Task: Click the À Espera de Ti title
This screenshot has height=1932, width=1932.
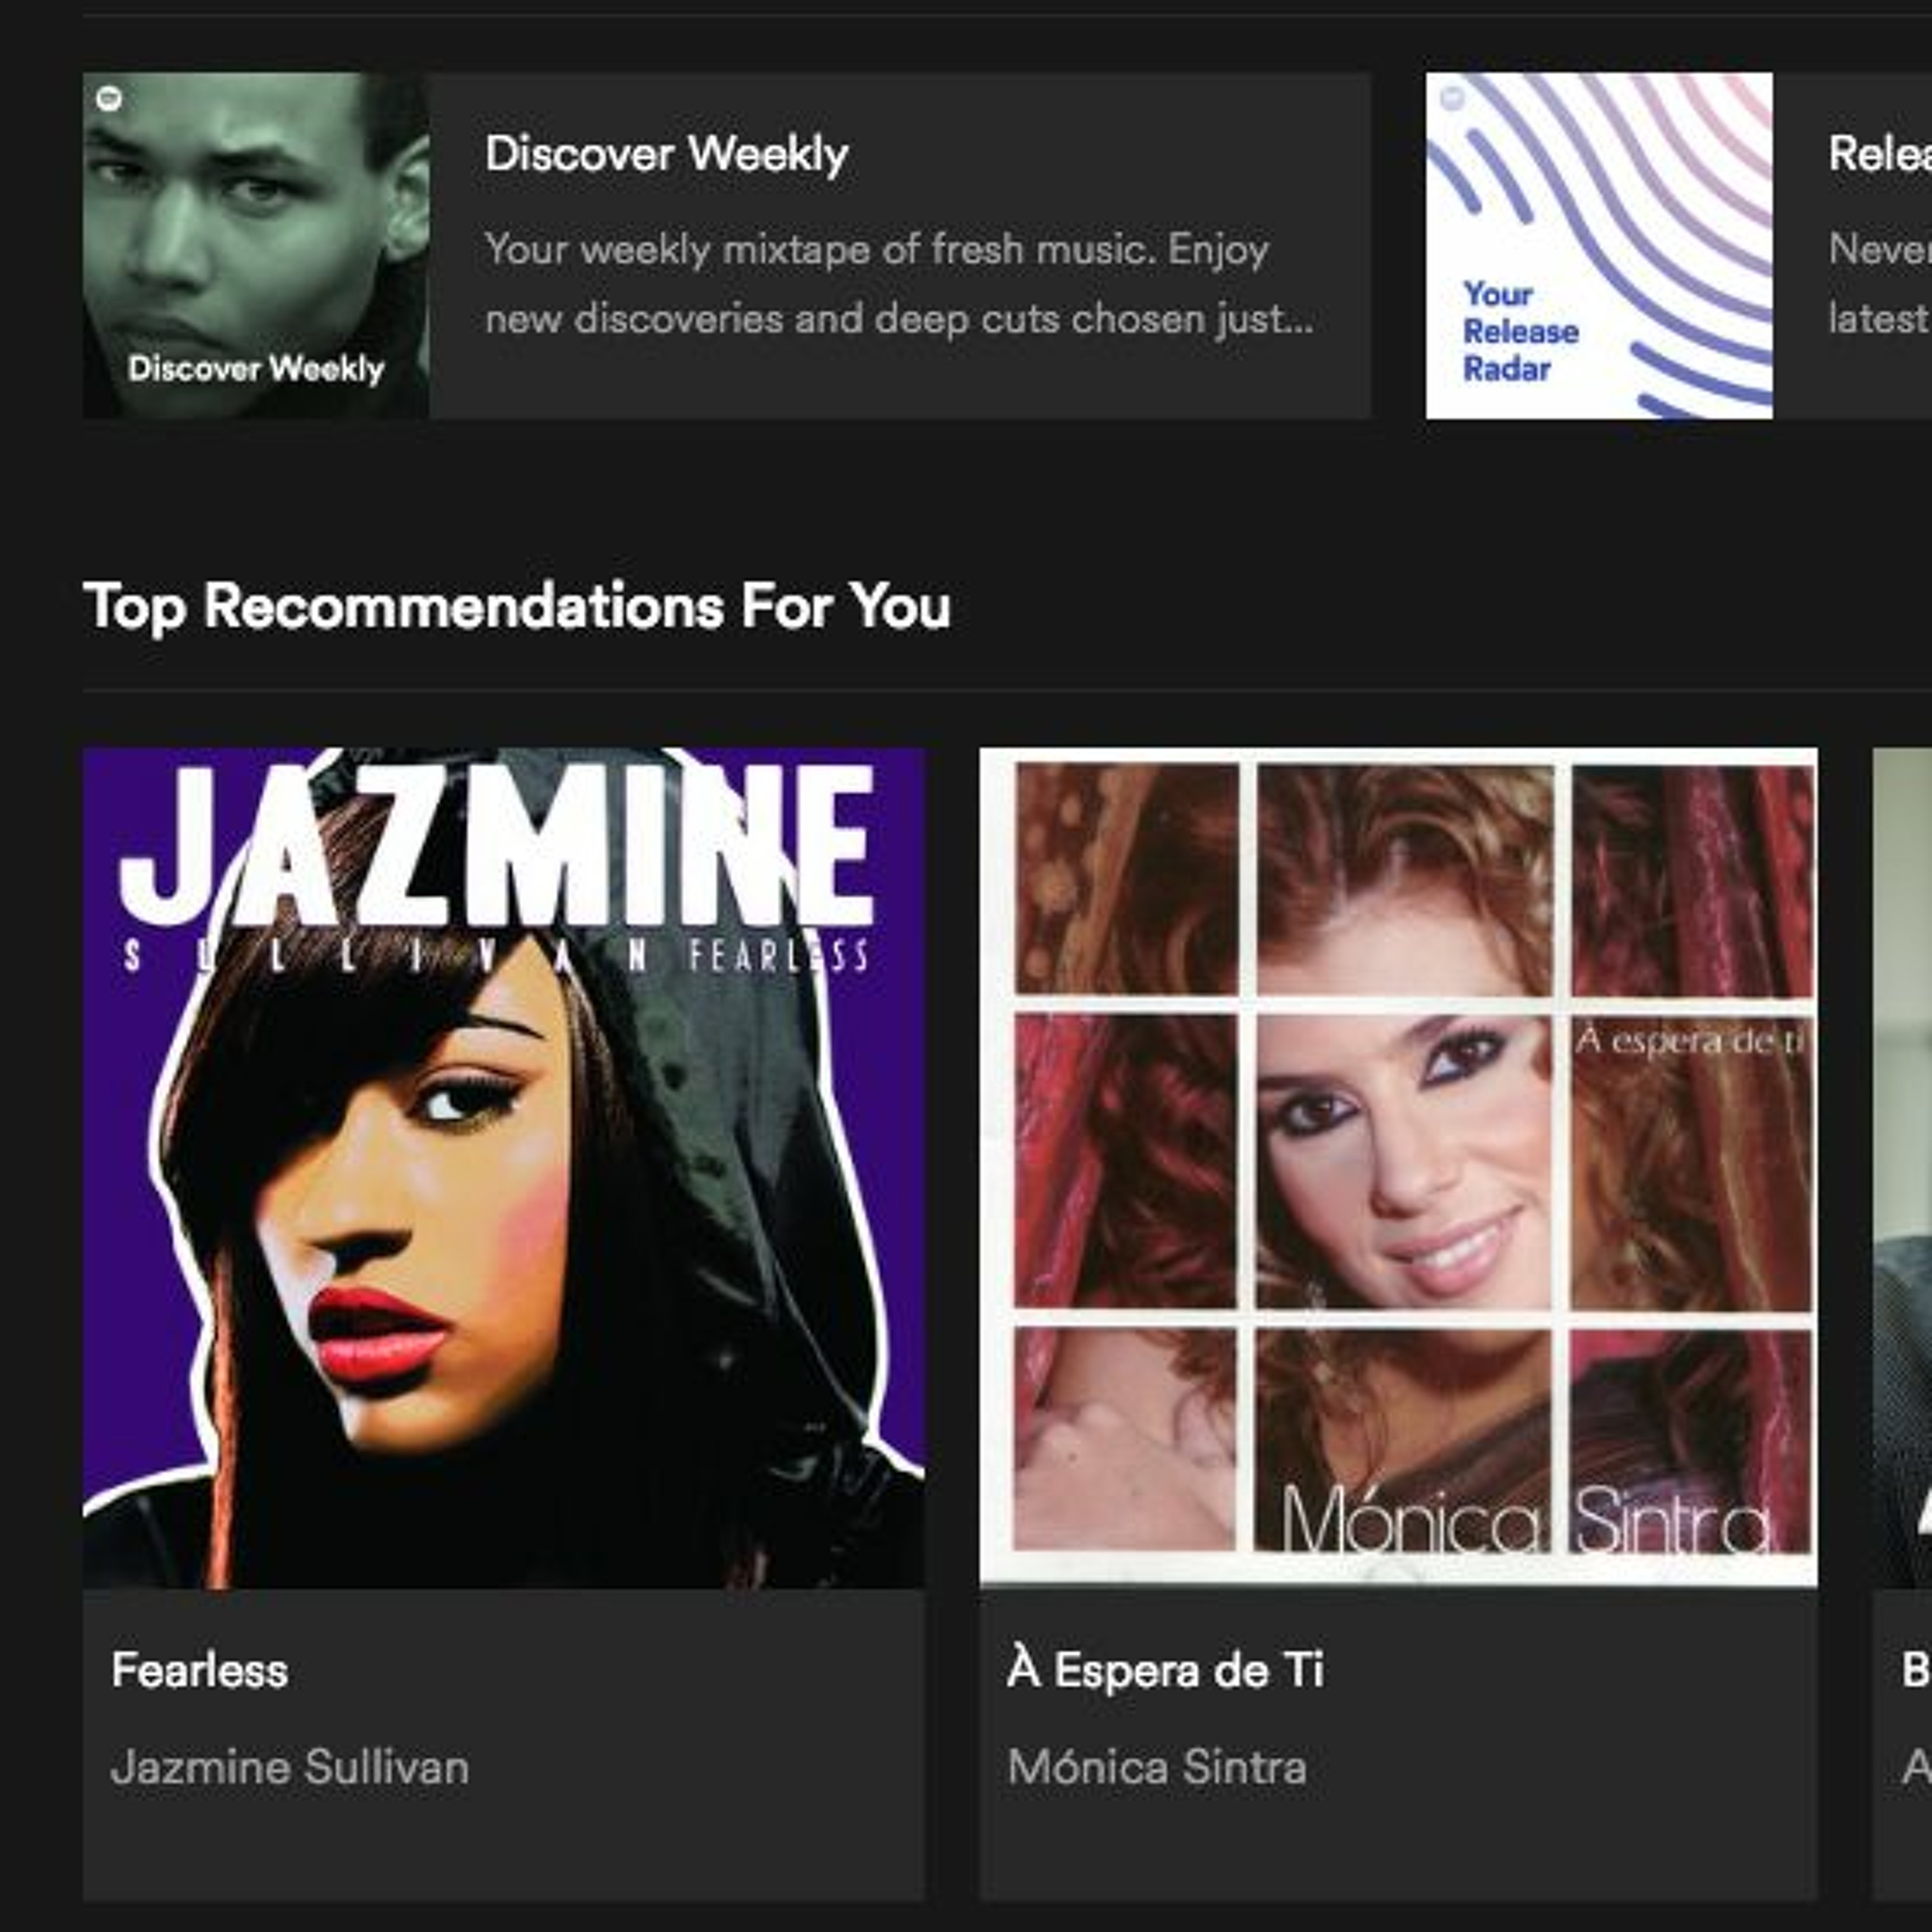Action: point(1165,1670)
